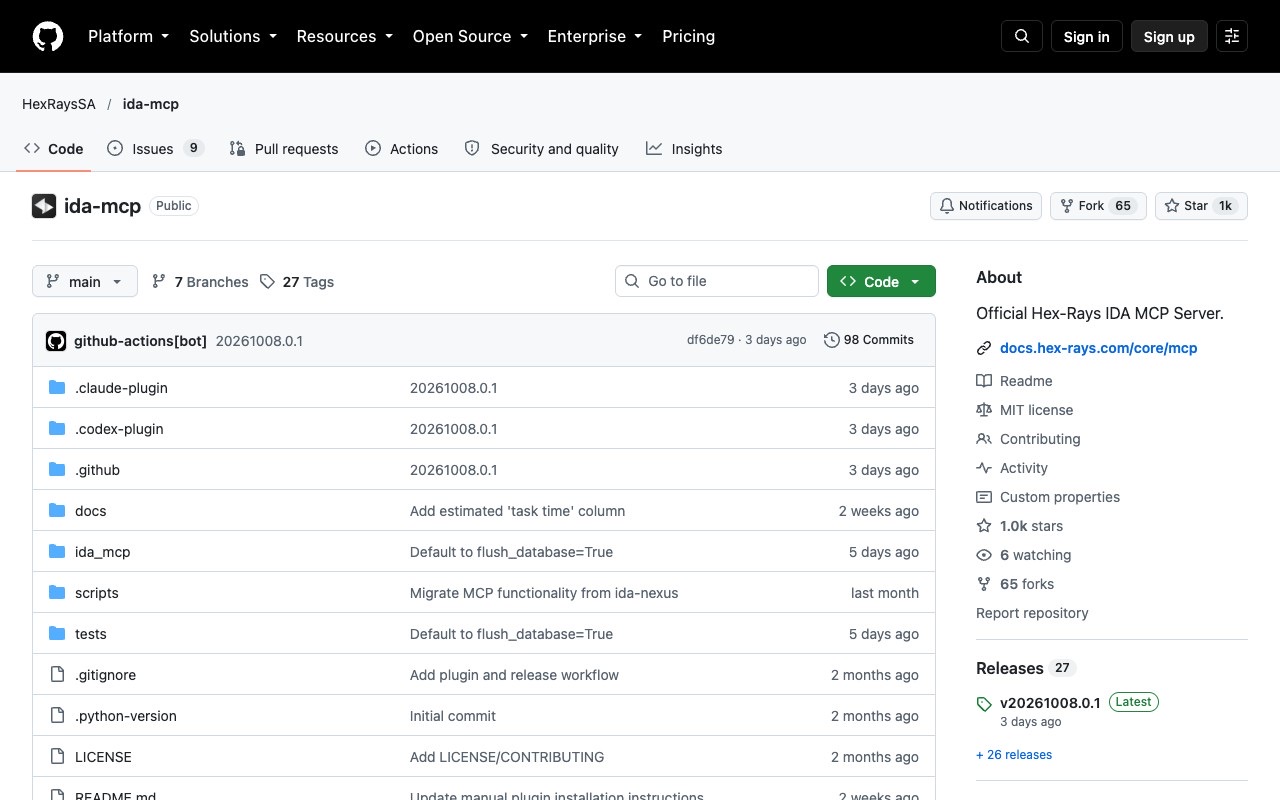Click the .codex-plugin folder icon
The width and height of the screenshot is (1280, 800).
[57, 429]
